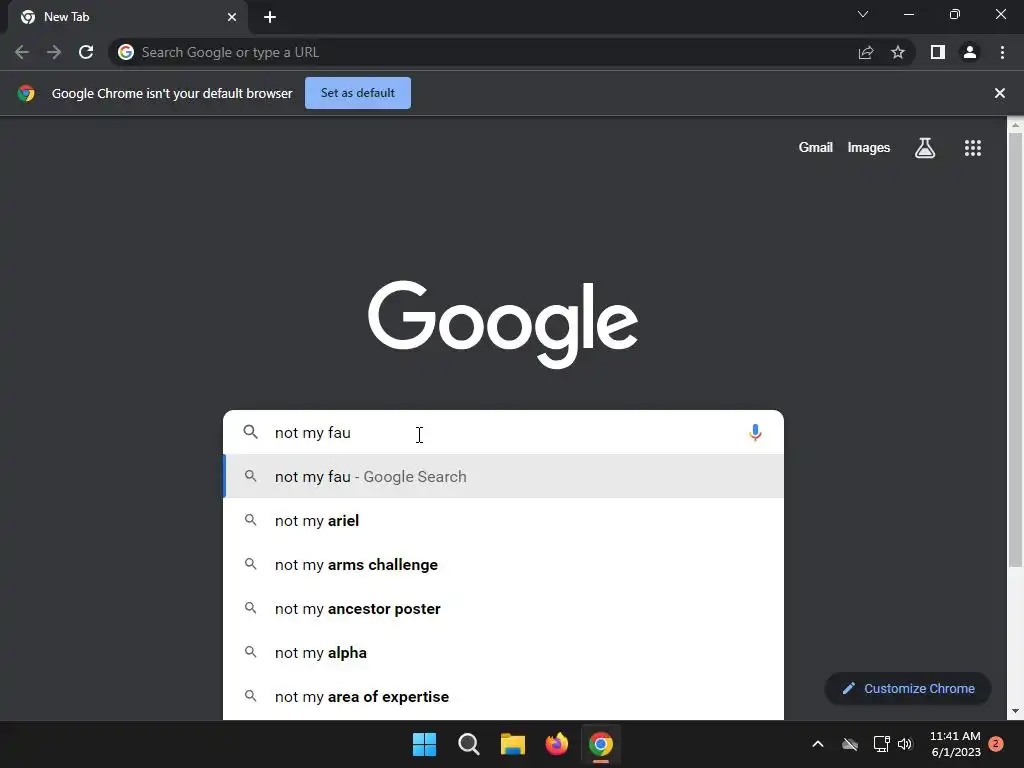Open network status tray icon

[882, 744]
